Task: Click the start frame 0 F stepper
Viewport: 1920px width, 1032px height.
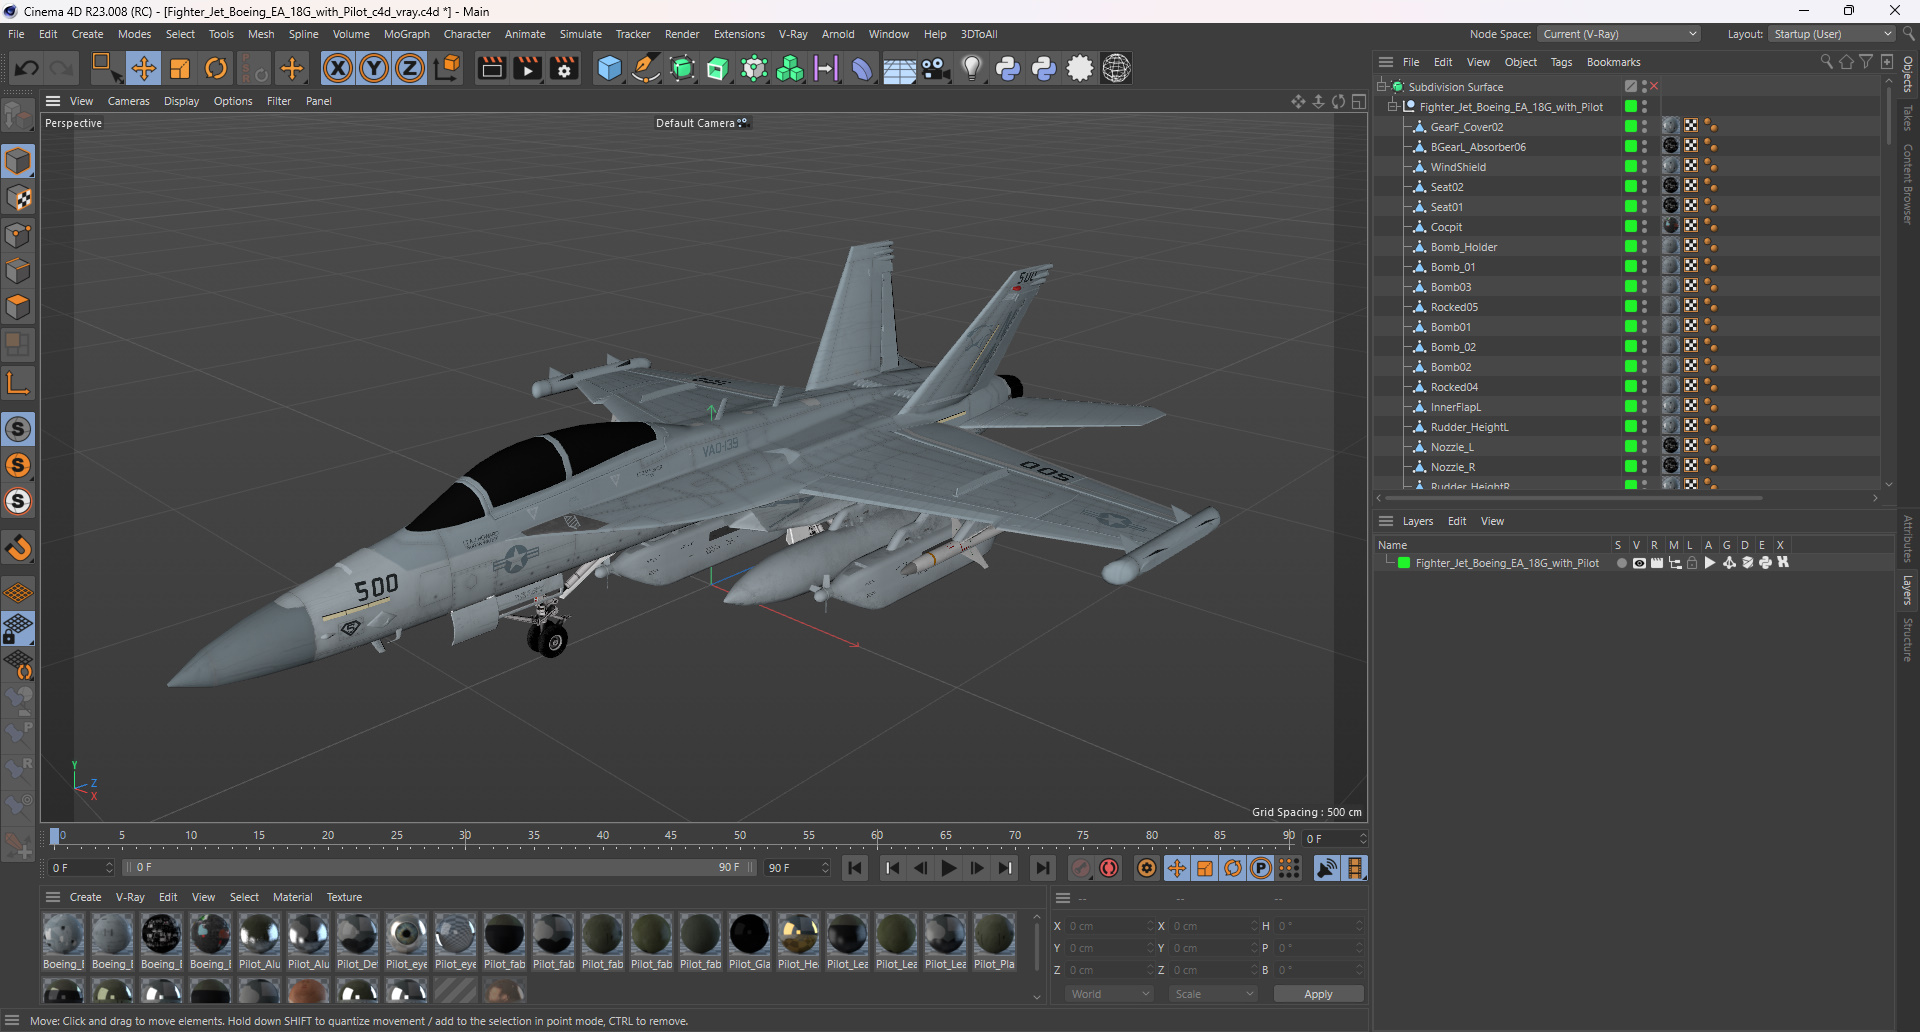Action: click(109, 867)
